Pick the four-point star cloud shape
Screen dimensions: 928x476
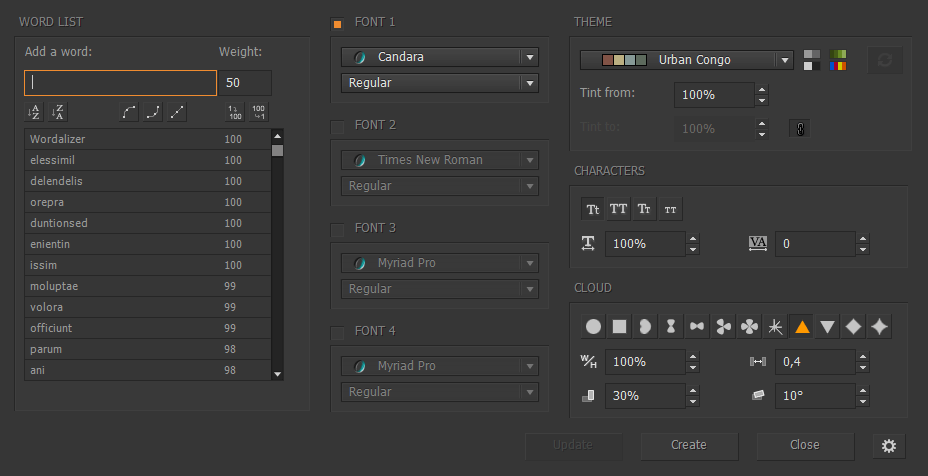pos(879,326)
